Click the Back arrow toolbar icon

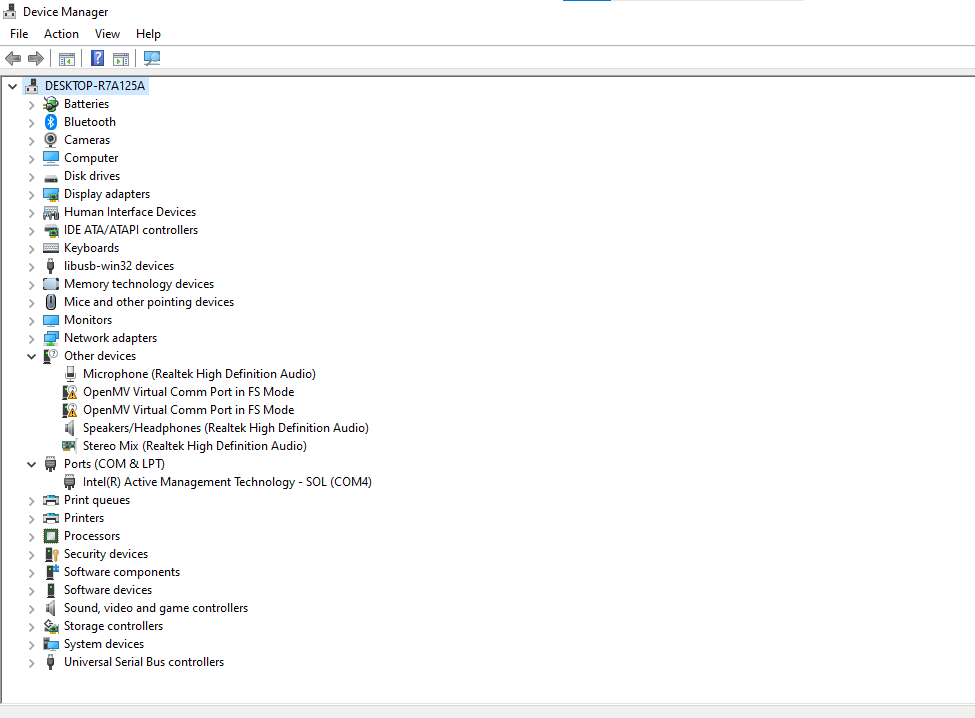[x=13, y=58]
